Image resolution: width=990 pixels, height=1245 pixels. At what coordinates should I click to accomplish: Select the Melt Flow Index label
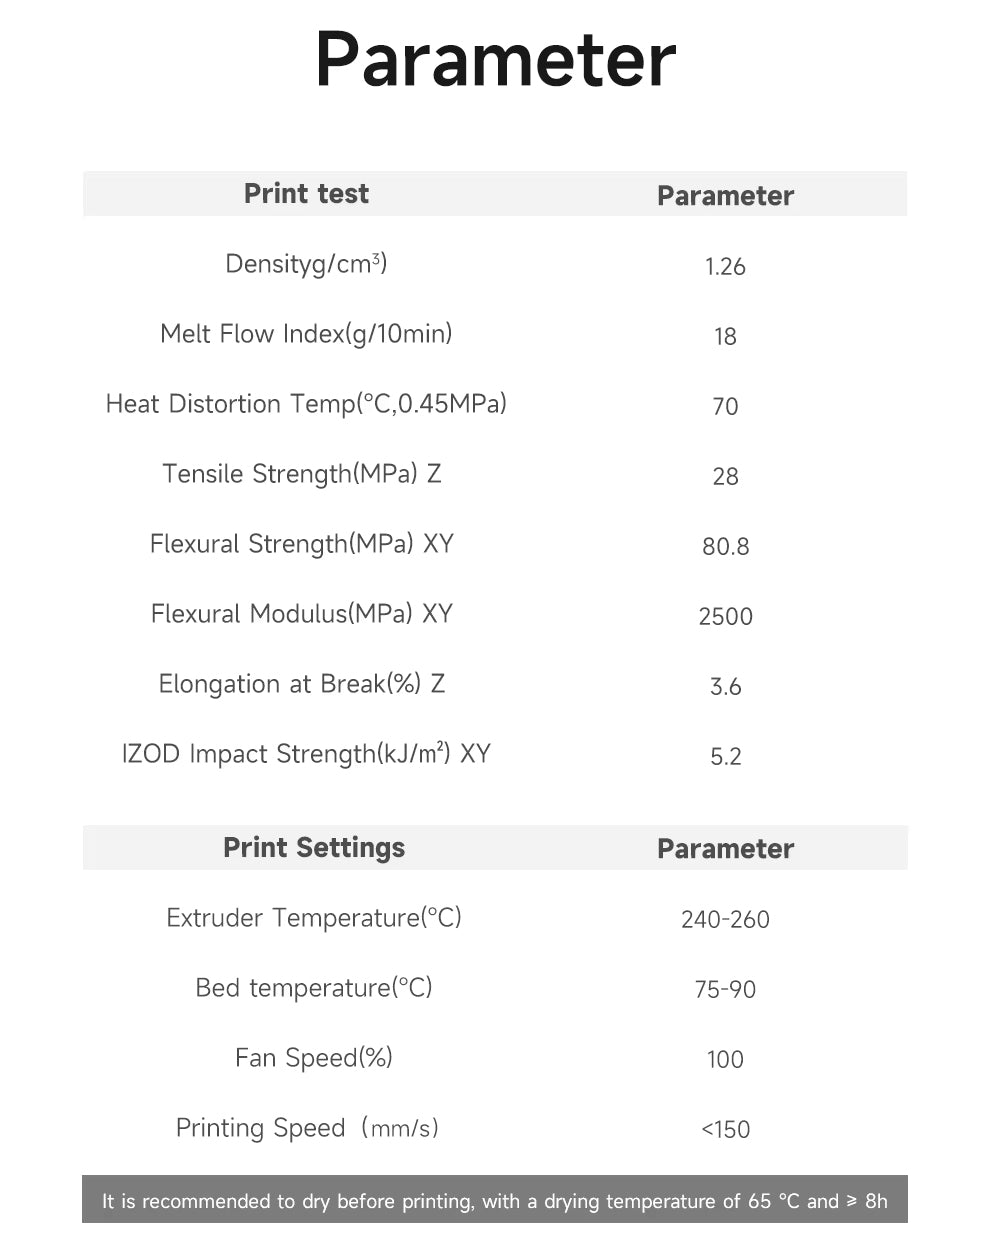click(306, 334)
